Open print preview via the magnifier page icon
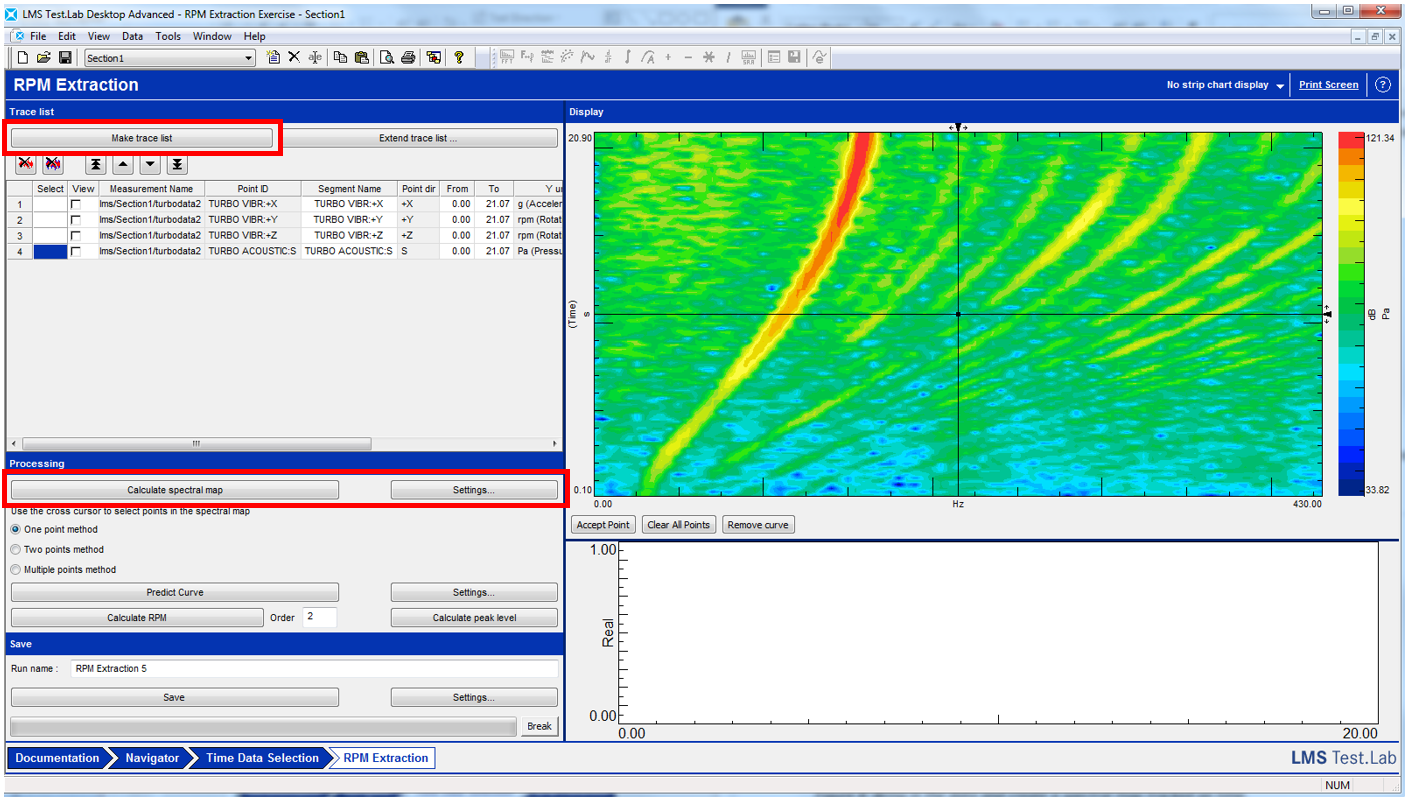The image size is (1409, 801). [387, 58]
